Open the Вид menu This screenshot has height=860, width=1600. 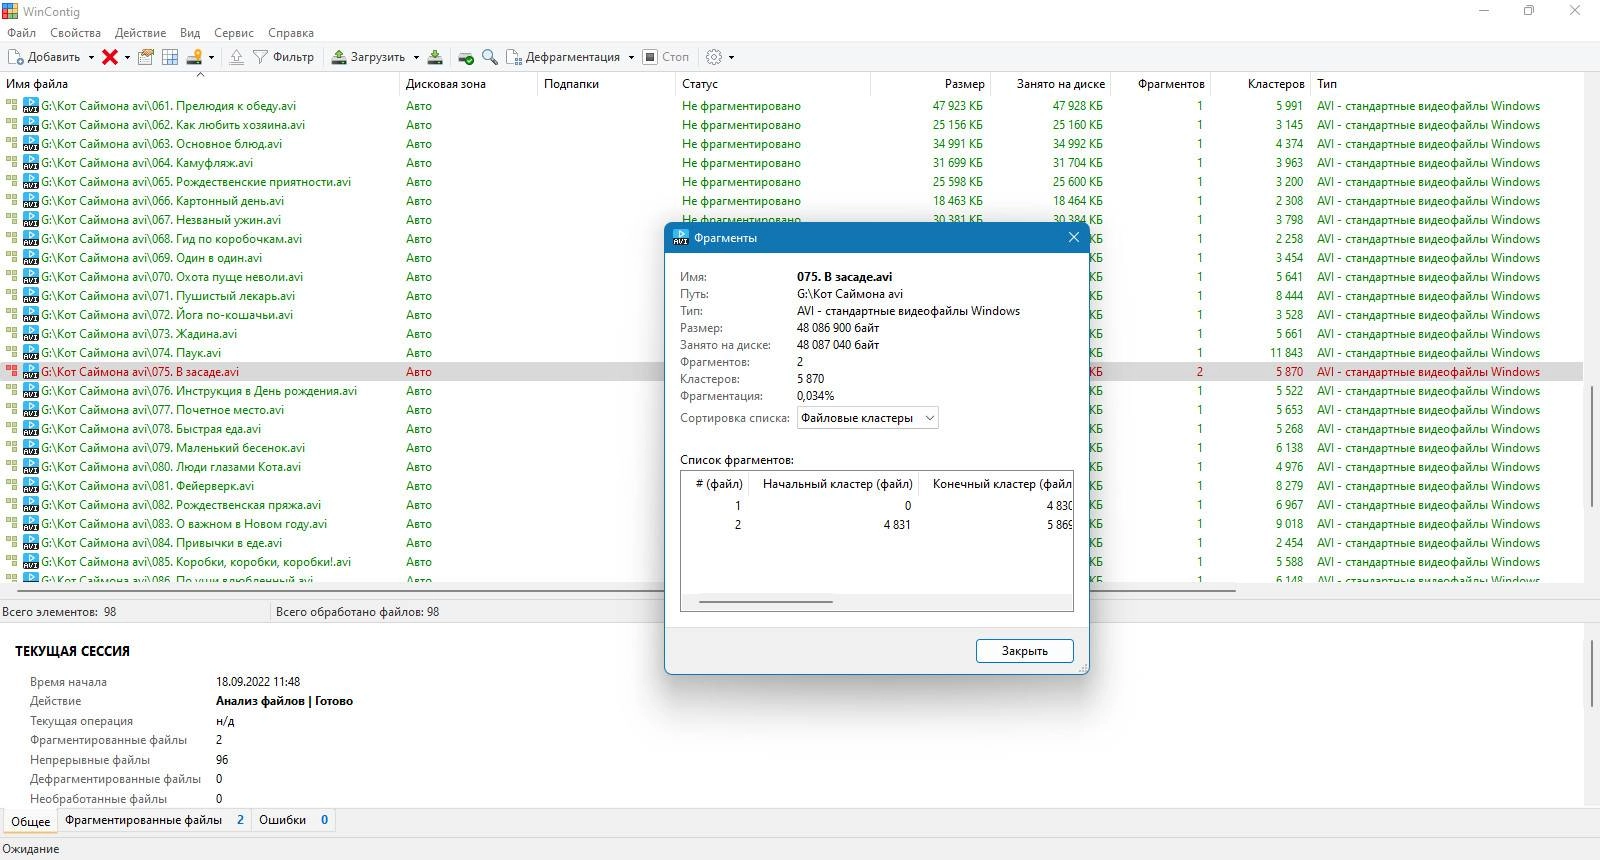190,33
